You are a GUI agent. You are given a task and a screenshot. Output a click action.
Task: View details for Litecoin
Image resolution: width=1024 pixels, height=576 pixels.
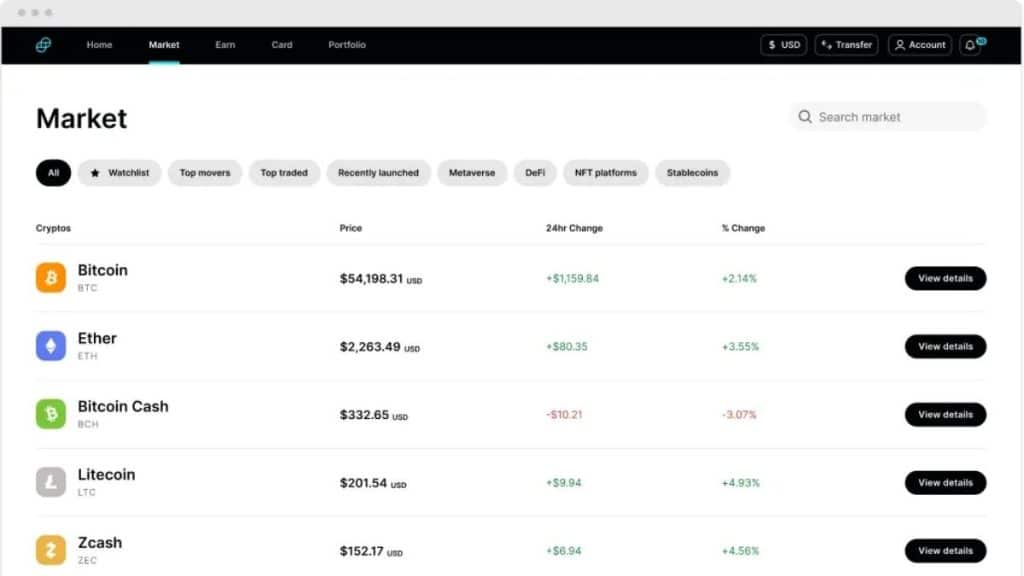point(945,483)
